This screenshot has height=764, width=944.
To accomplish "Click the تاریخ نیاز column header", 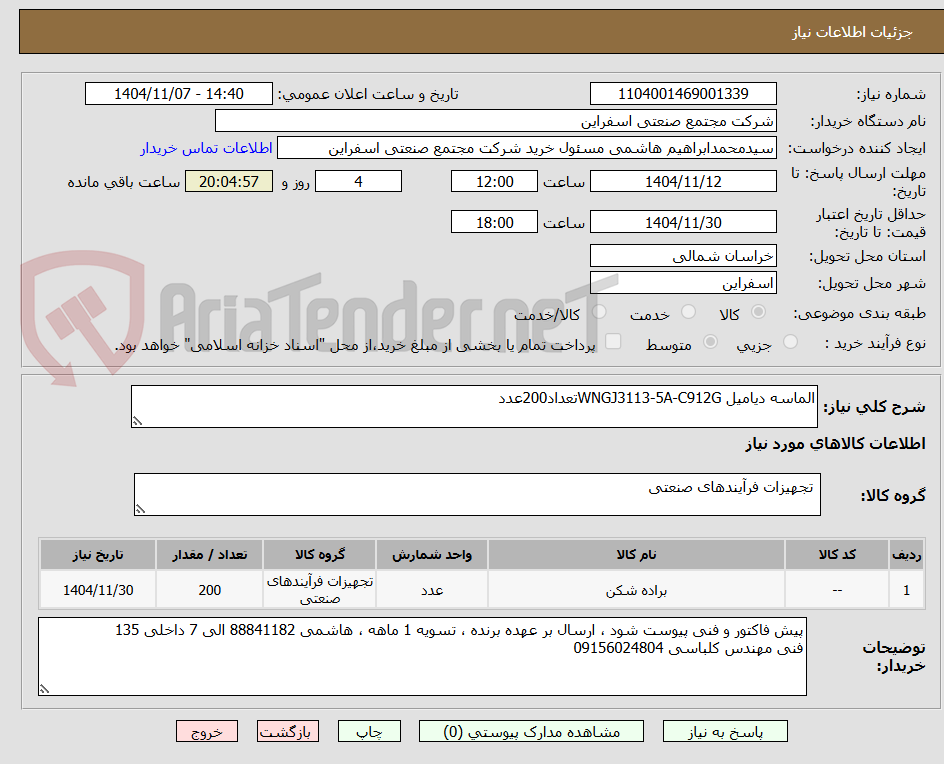I will [x=98, y=554].
